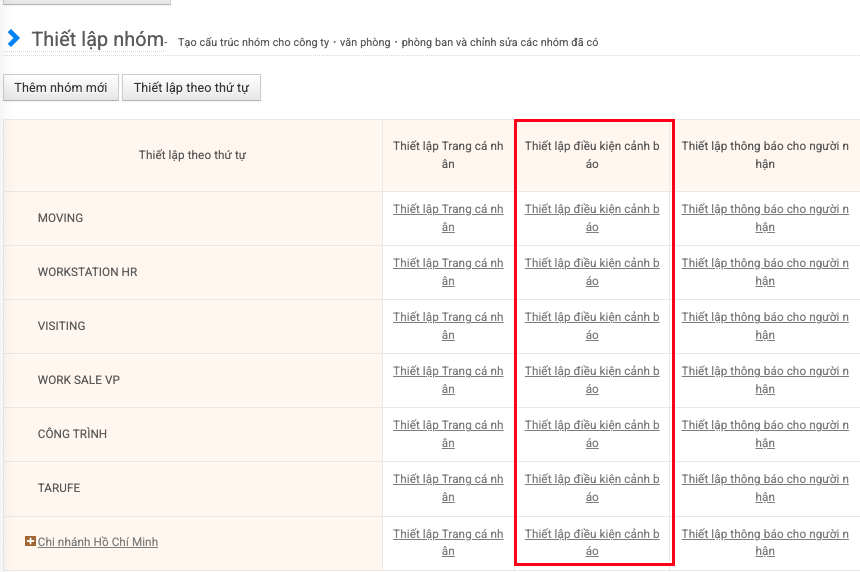Screen dimensions: 860x572
Task: Expand the Chi nhánh Hồ Chí Minh plus icon
Action: [30, 542]
